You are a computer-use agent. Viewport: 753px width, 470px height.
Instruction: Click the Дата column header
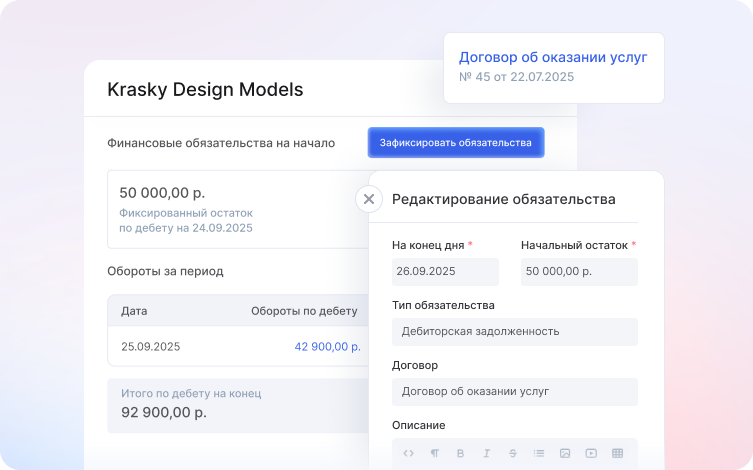click(x=134, y=311)
